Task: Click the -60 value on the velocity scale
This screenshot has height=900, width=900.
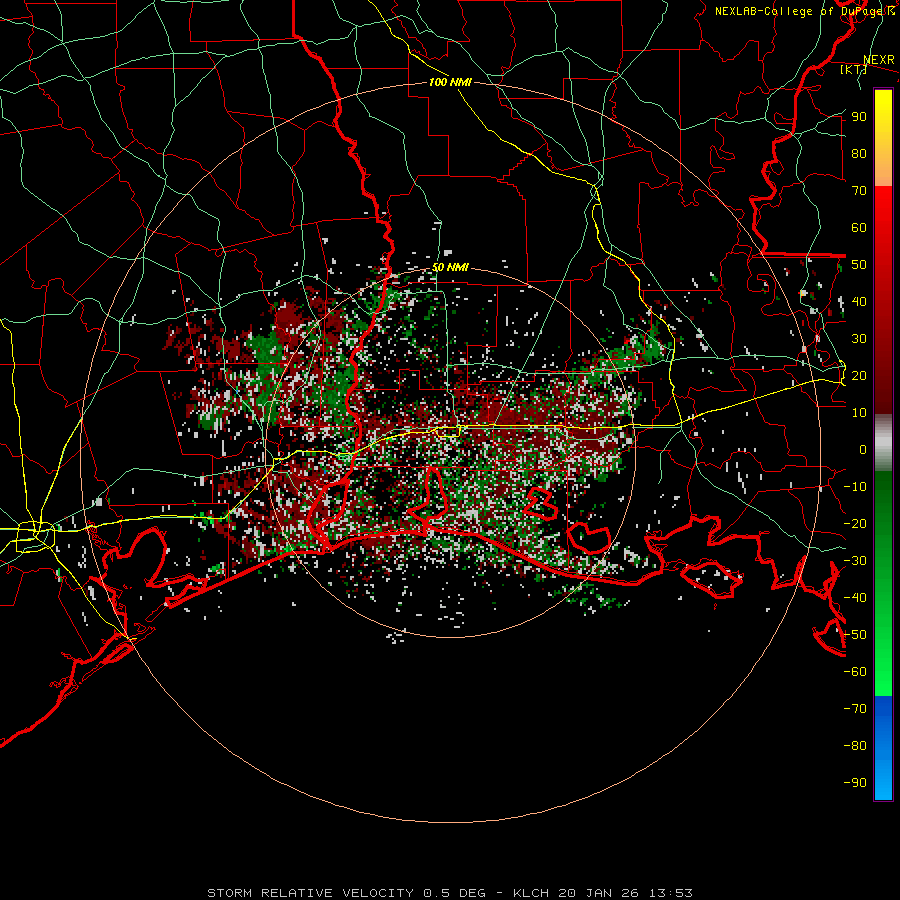Action: point(855,672)
